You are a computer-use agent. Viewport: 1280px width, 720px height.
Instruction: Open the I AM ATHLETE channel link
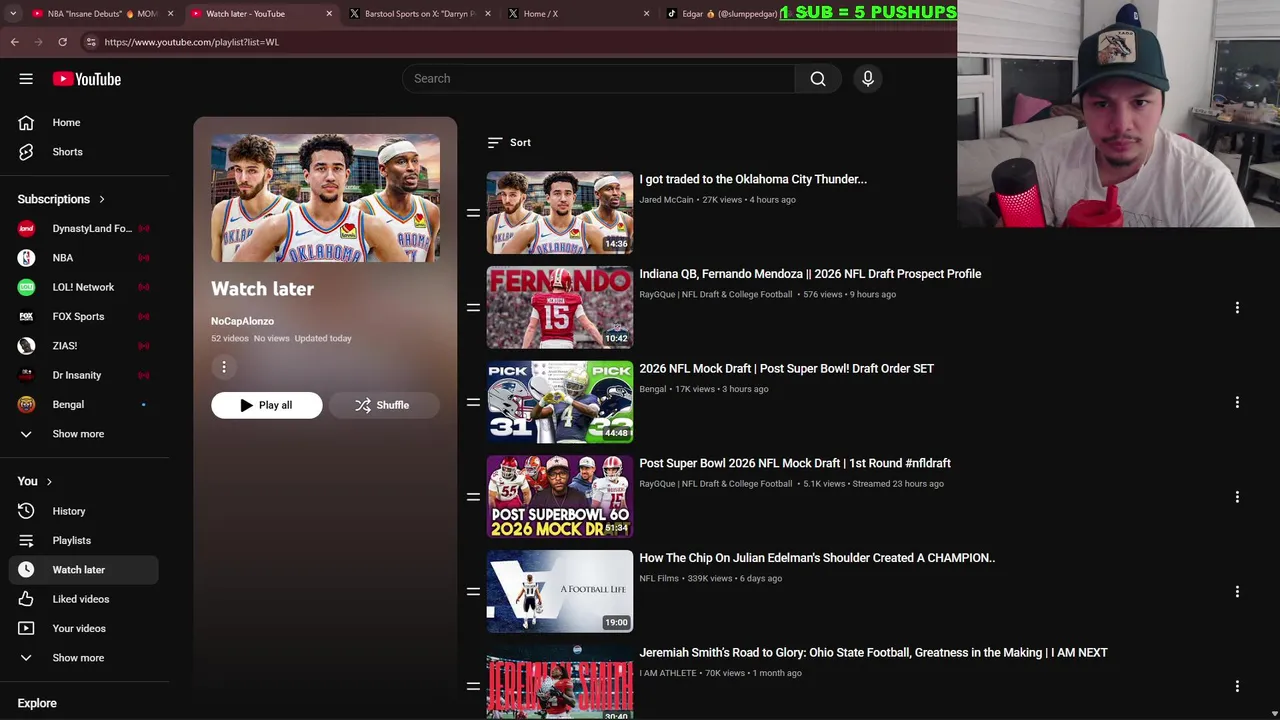(668, 673)
